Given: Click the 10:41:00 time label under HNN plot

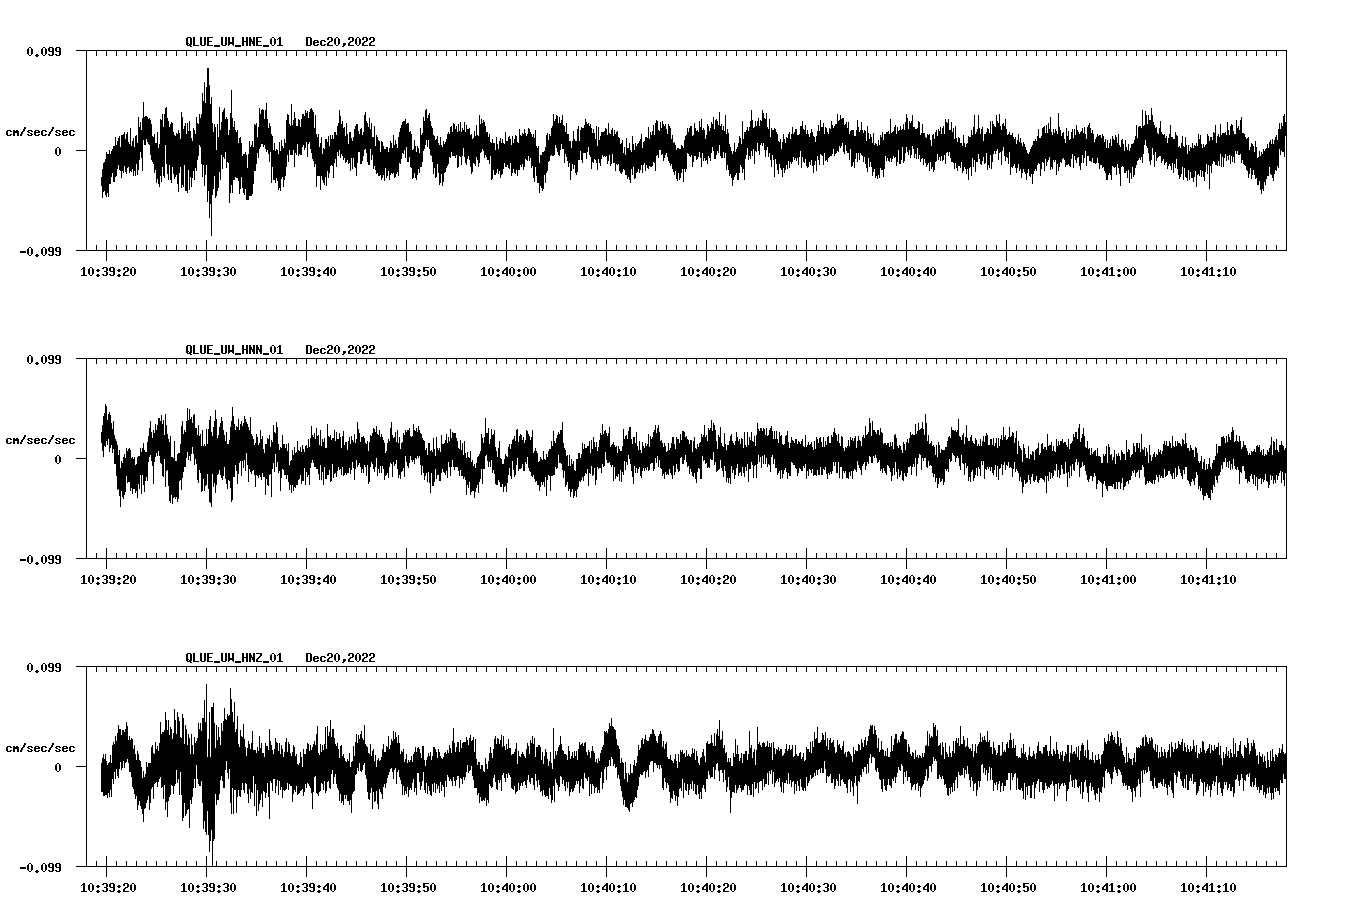Looking at the screenshot, I should 1108,579.
